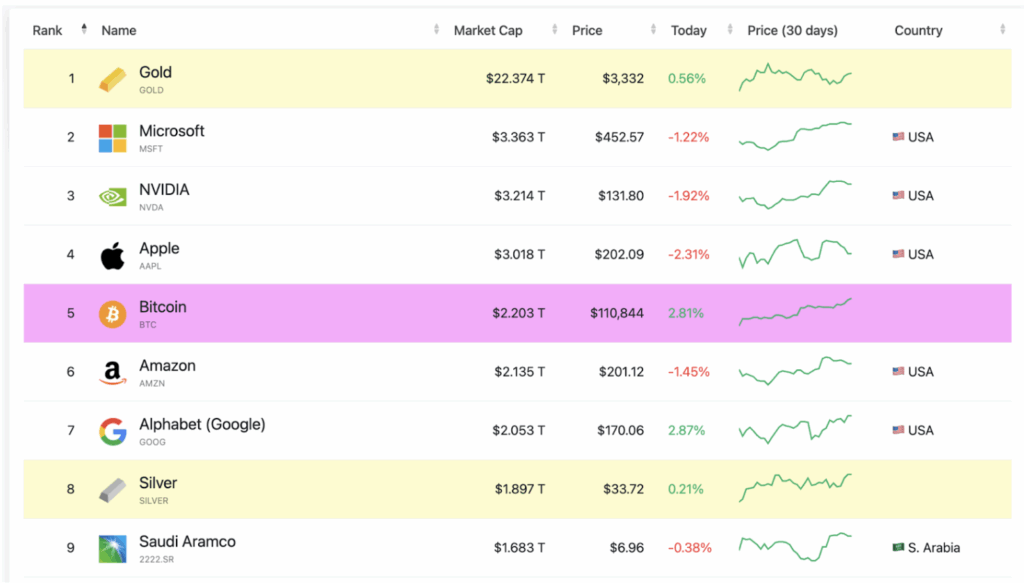
Task: Click the Silver bar icon
Action: click(x=113, y=490)
